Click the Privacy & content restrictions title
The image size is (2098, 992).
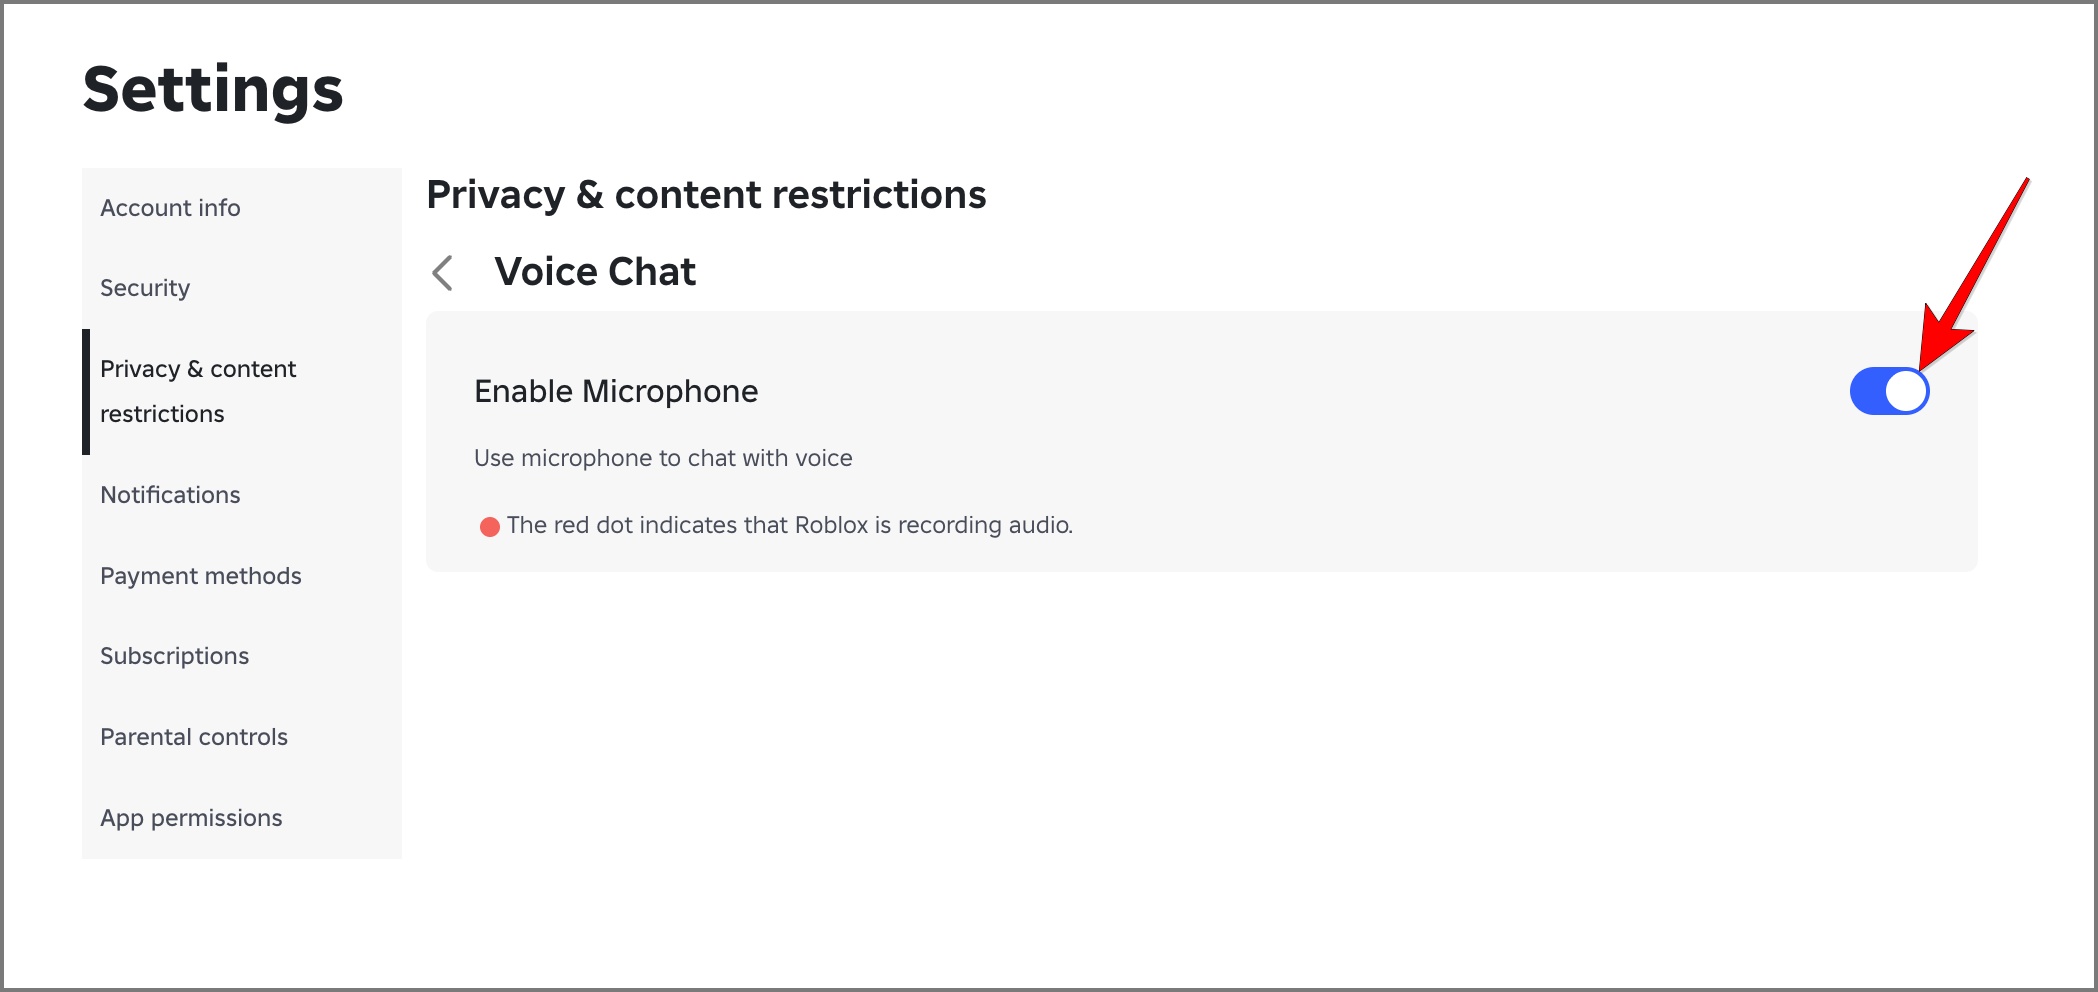[x=706, y=194]
